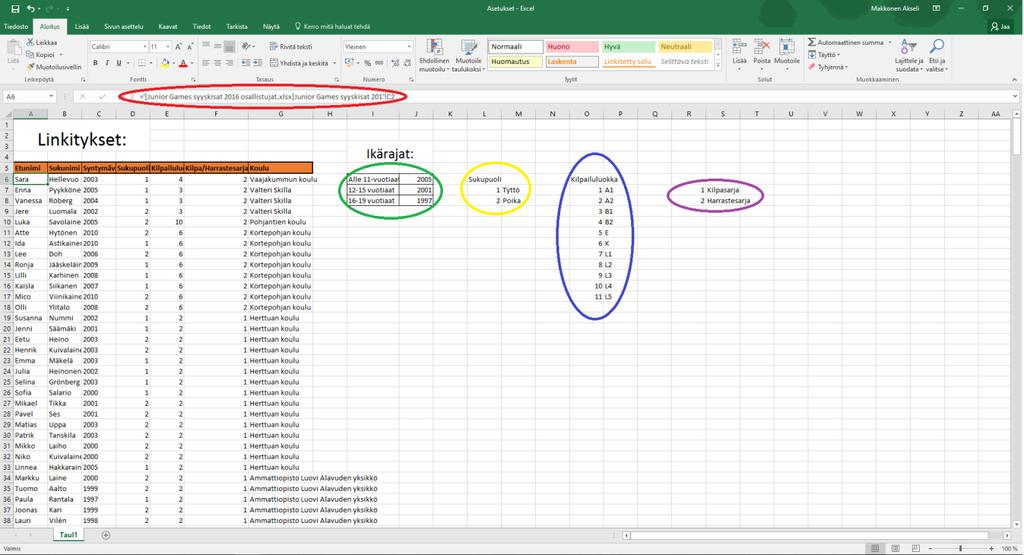Open the Muotoile cell format menu

787,52
